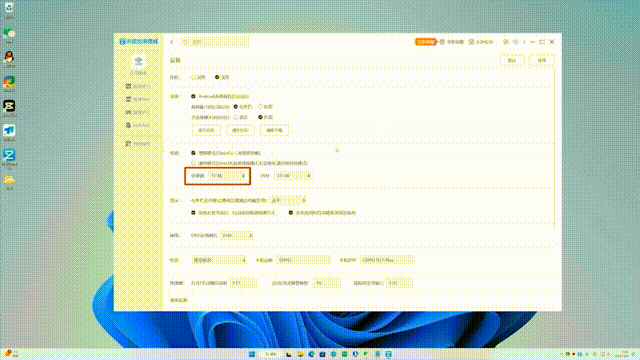Click the phone model field showing OPPO R11 Plus
Viewport: 640px width, 360px height.
tap(387, 260)
